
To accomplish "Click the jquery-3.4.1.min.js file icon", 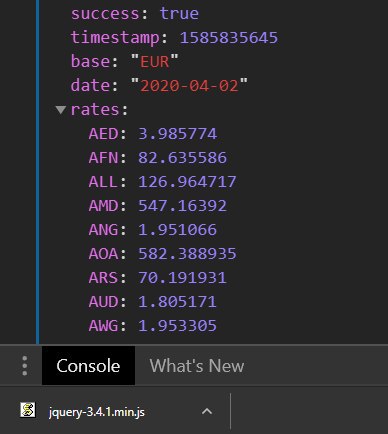I will tap(28, 410).
